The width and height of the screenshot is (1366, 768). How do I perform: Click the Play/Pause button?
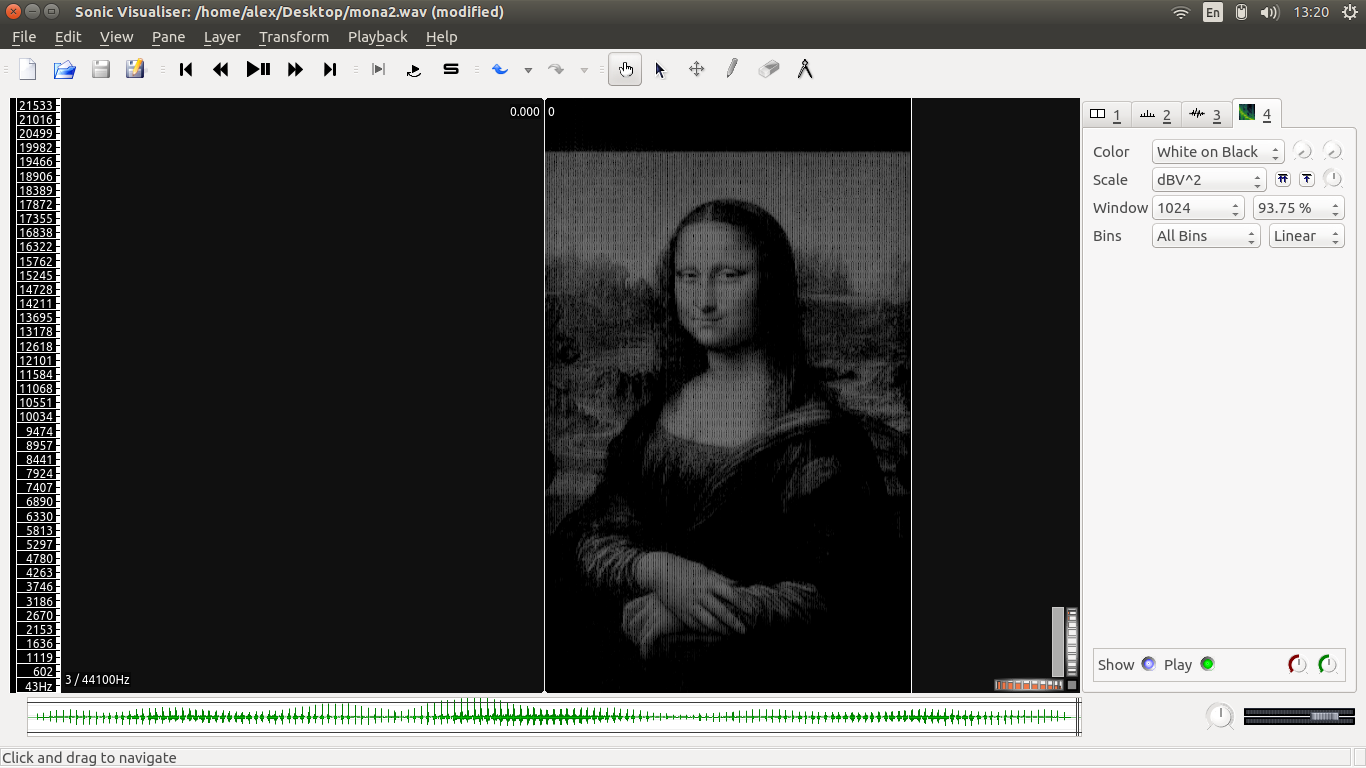[x=258, y=69]
